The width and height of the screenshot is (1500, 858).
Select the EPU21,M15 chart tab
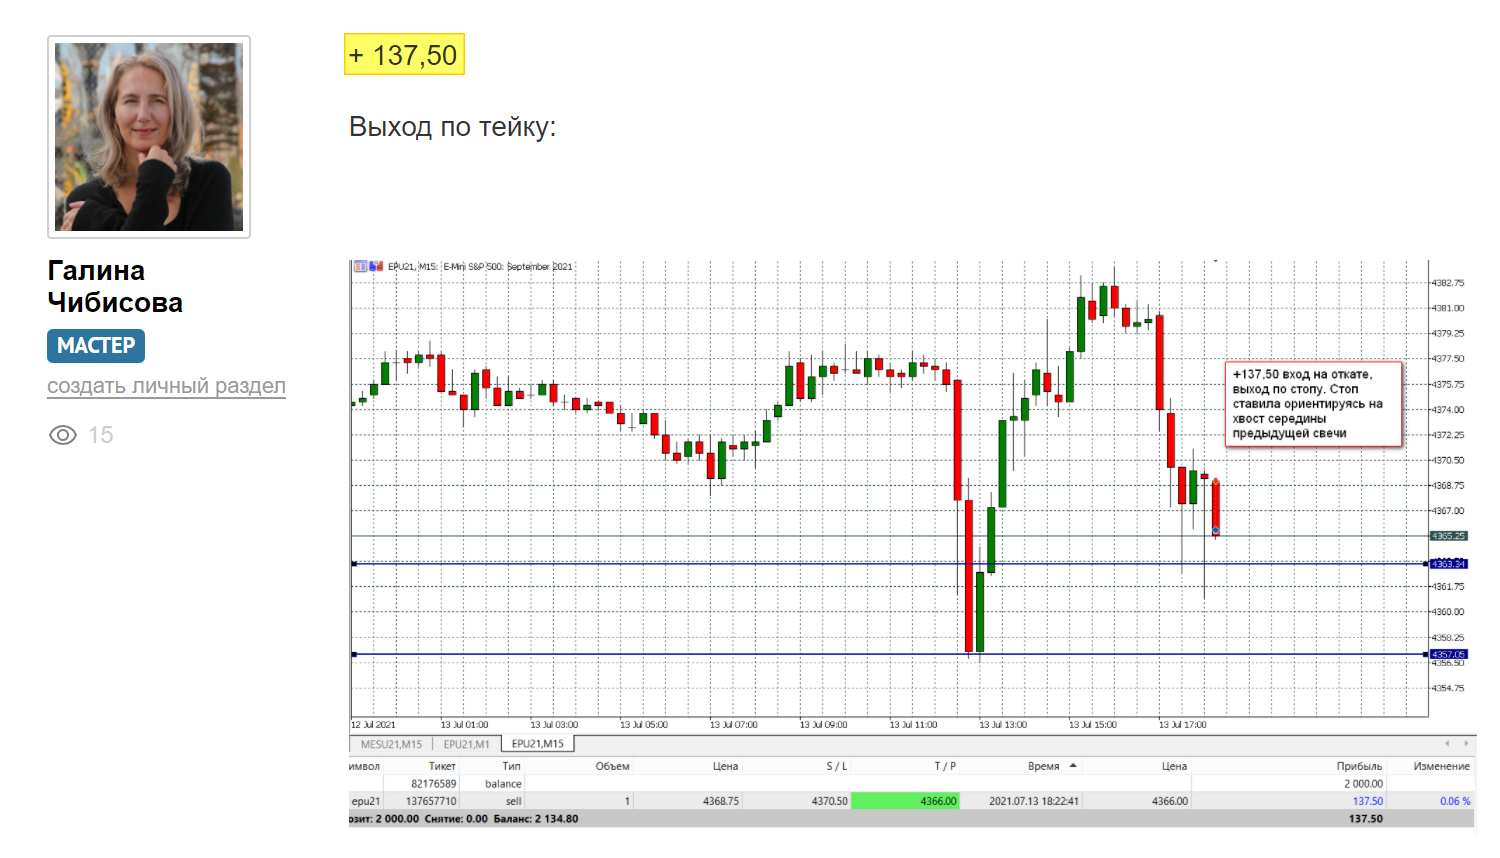point(538,744)
